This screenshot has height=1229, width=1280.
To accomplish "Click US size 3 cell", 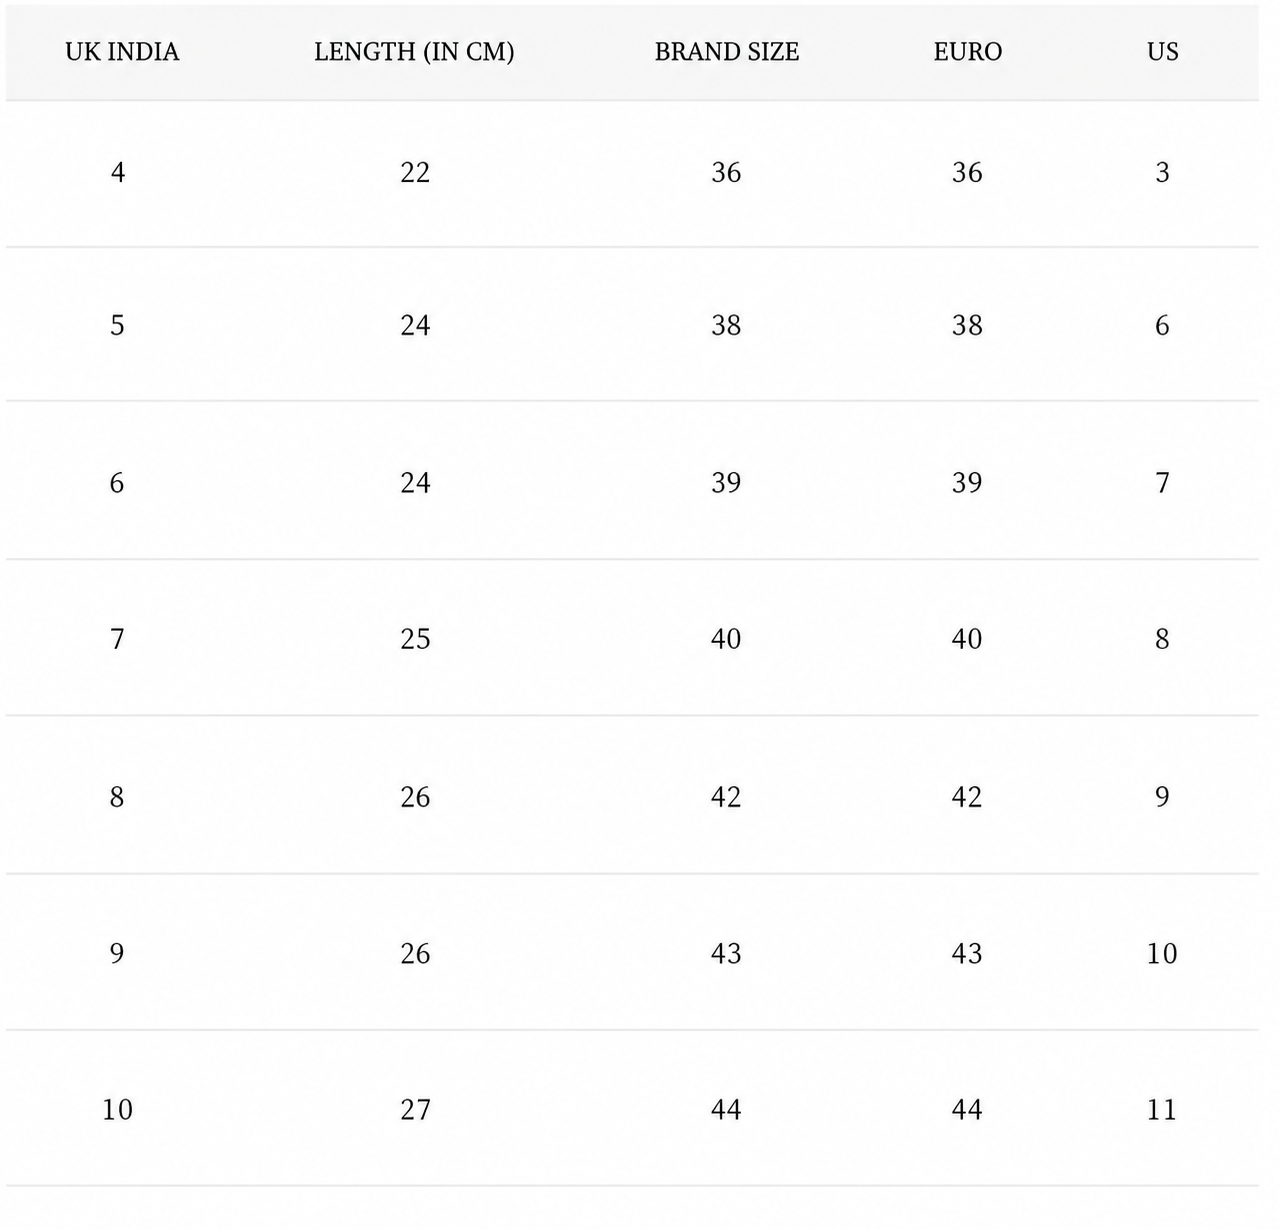I will coord(1162,173).
